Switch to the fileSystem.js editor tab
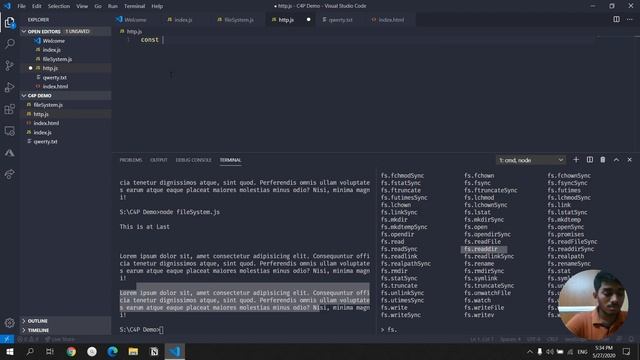Viewport: 640px width, 360px height. point(239,20)
